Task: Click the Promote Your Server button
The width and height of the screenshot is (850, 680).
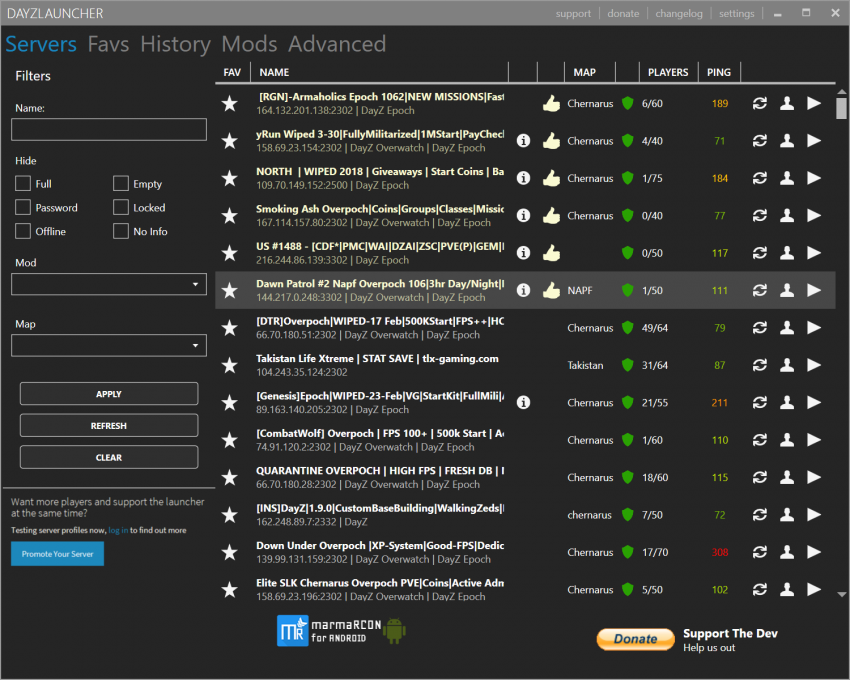Action: (57, 554)
